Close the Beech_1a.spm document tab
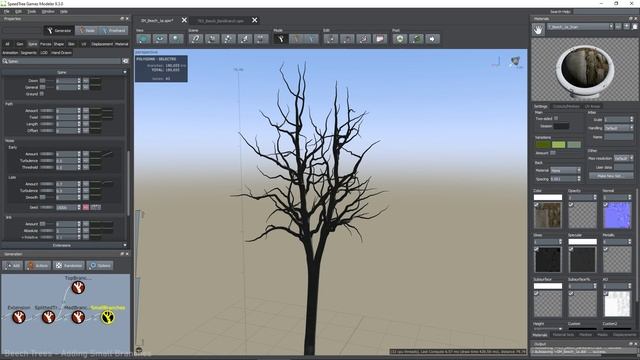Image resolution: width=640 pixels, height=360 pixels. [184, 20]
